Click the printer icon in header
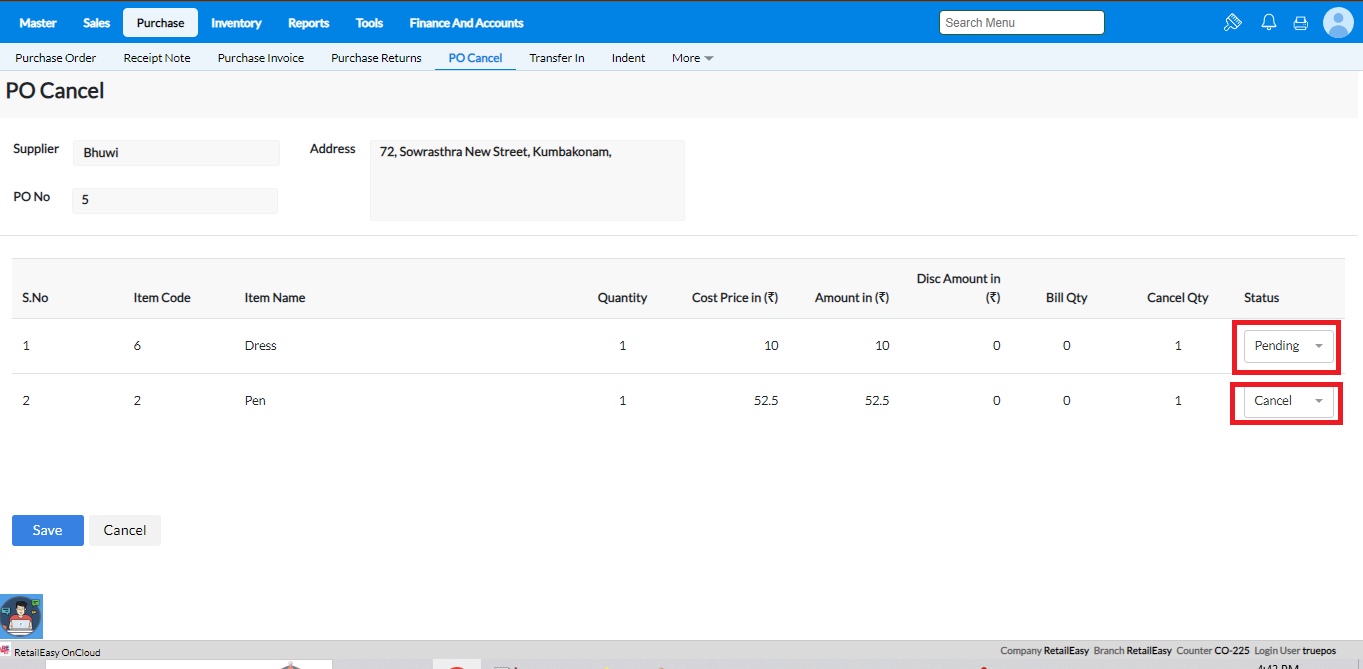The height and width of the screenshot is (669, 1363). click(x=1300, y=22)
